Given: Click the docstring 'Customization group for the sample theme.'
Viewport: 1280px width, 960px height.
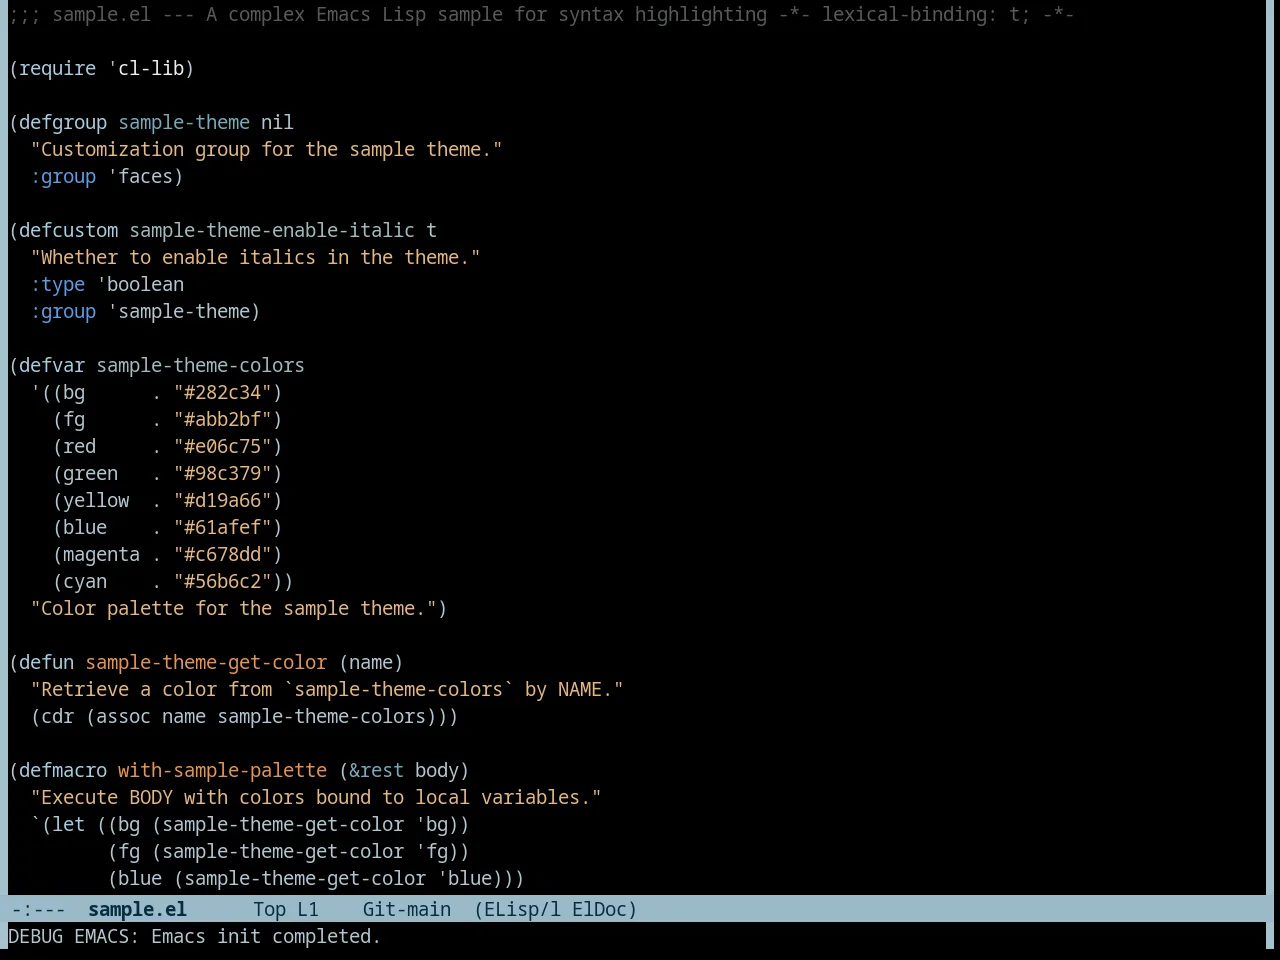Looking at the screenshot, I should [x=266, y=149].
